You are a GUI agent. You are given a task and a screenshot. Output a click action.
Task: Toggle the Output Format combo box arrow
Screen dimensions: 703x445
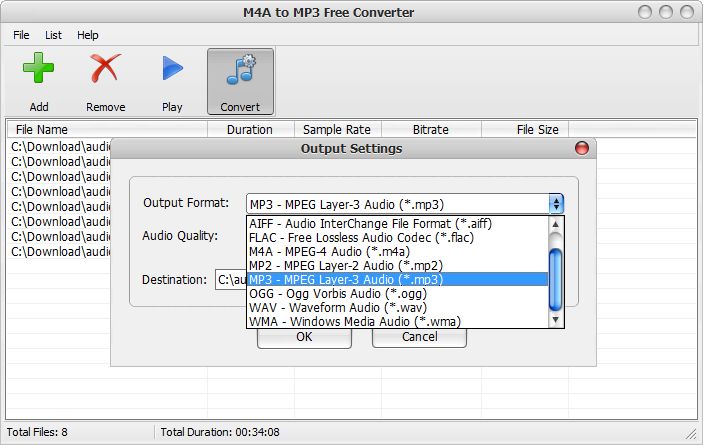pyautogui.click(x=556, y=204)
